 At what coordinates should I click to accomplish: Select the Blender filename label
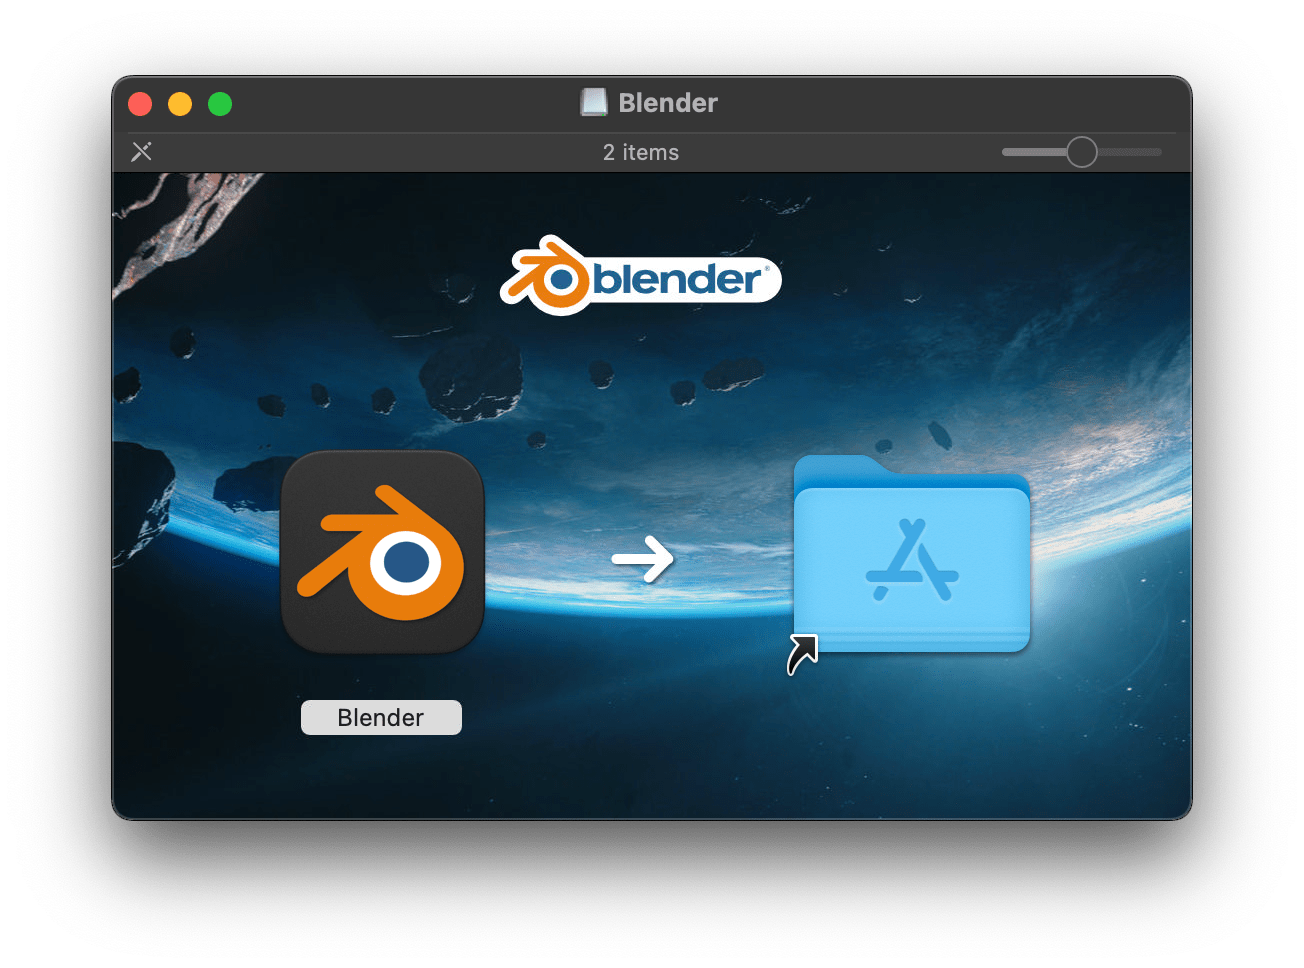381,717
